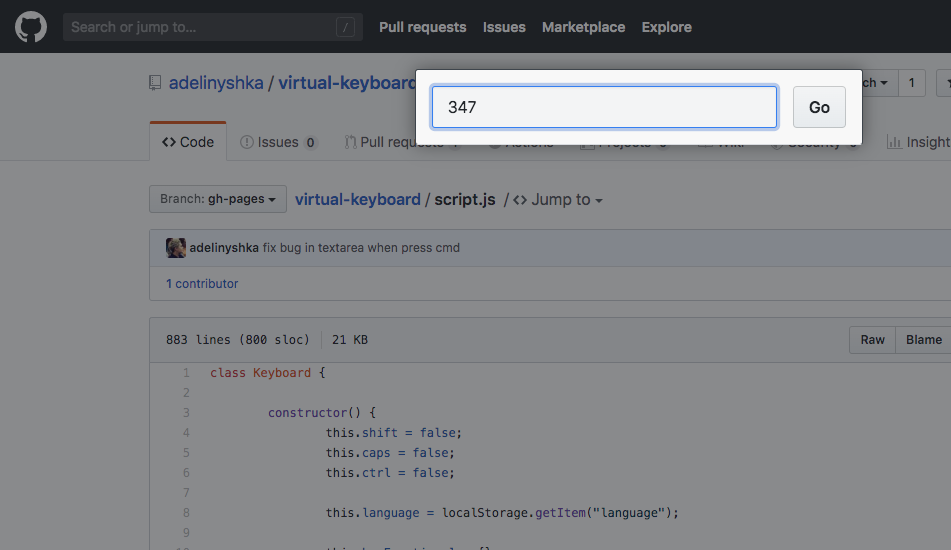Viewport: 951px width, 550px height.
Task: Click code line this.caps = false;
Action: tap(390, 453)
